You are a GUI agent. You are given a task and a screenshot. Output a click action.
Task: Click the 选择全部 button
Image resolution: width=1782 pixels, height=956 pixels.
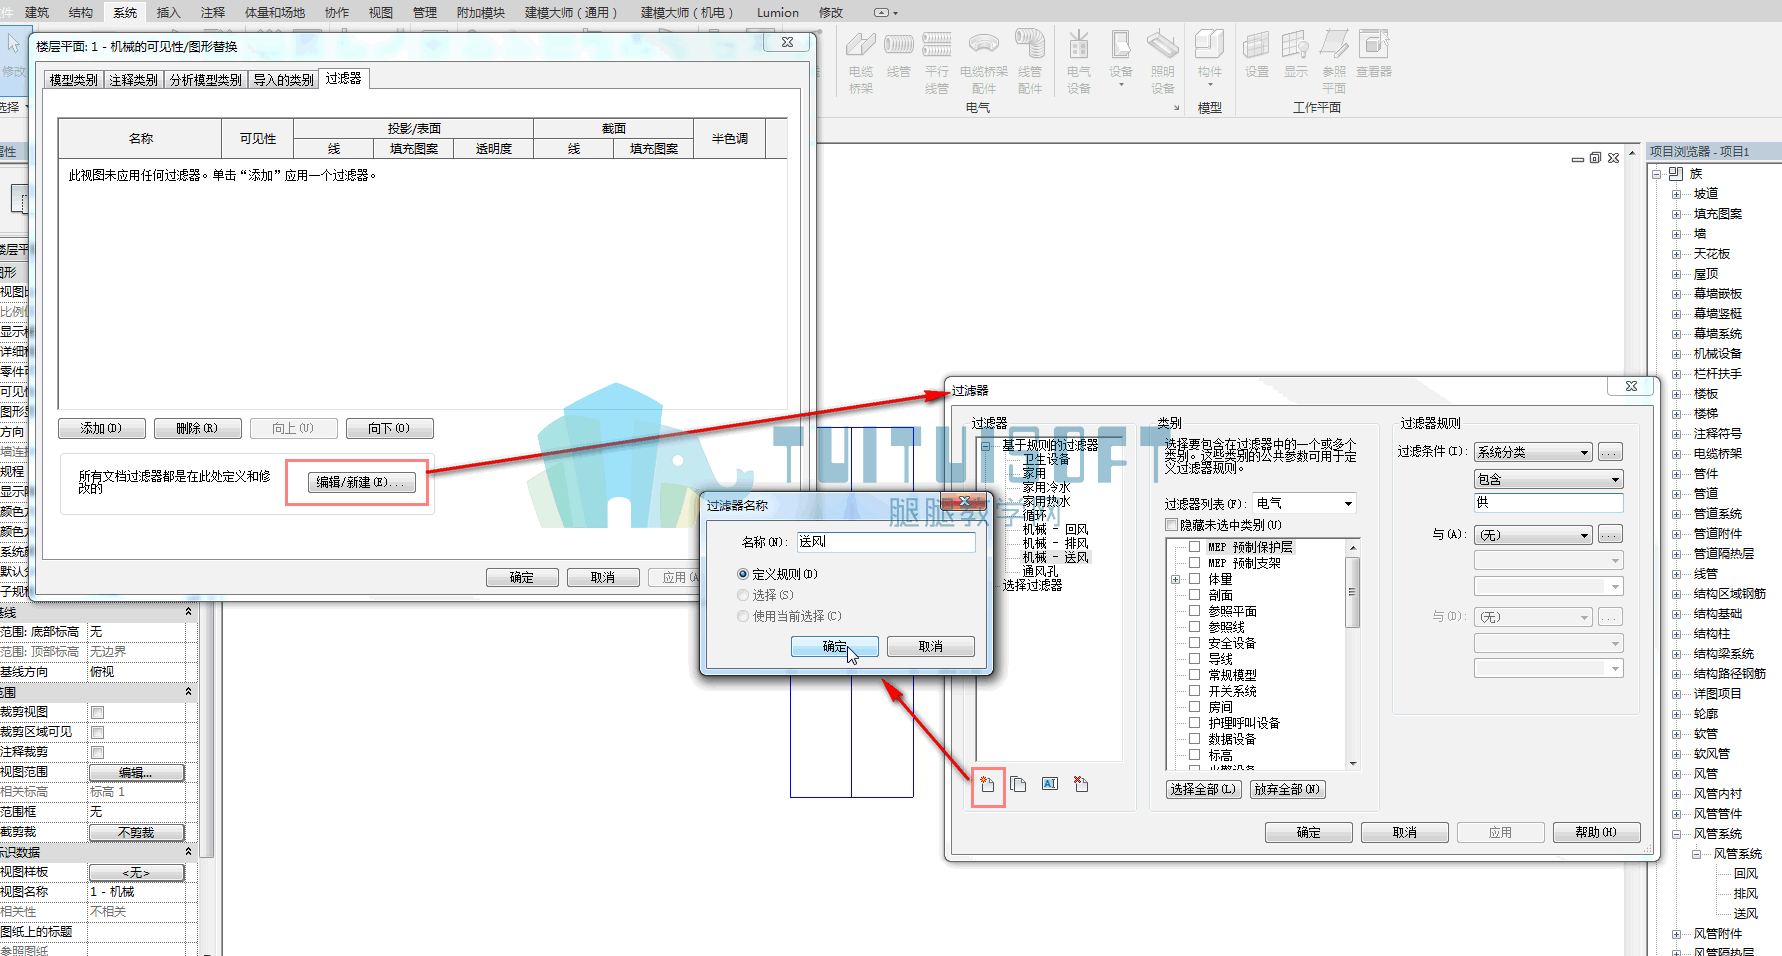click(x=1204, y=789)
